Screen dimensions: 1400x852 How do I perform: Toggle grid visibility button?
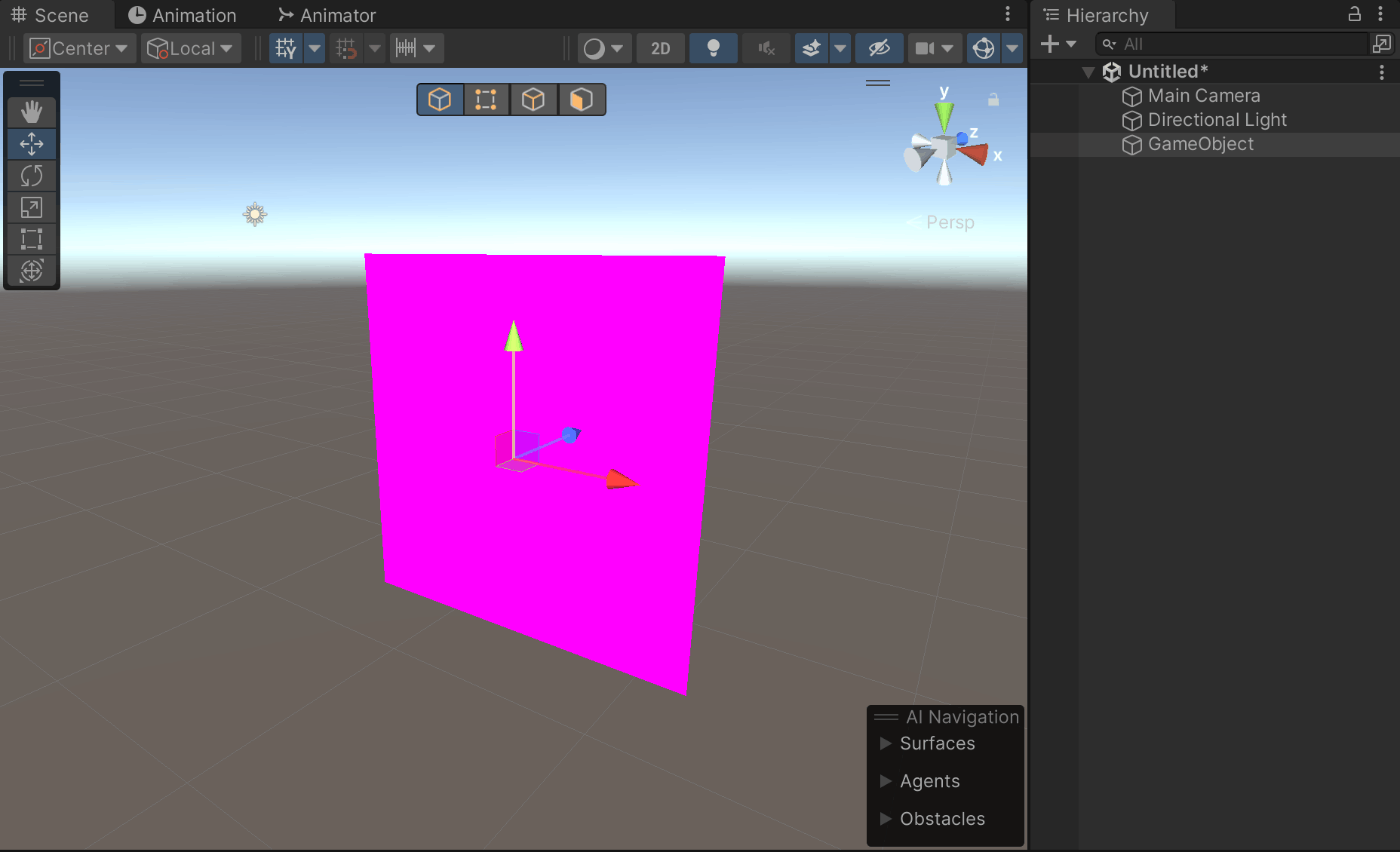pyautogui.click(x=286, y=48)
